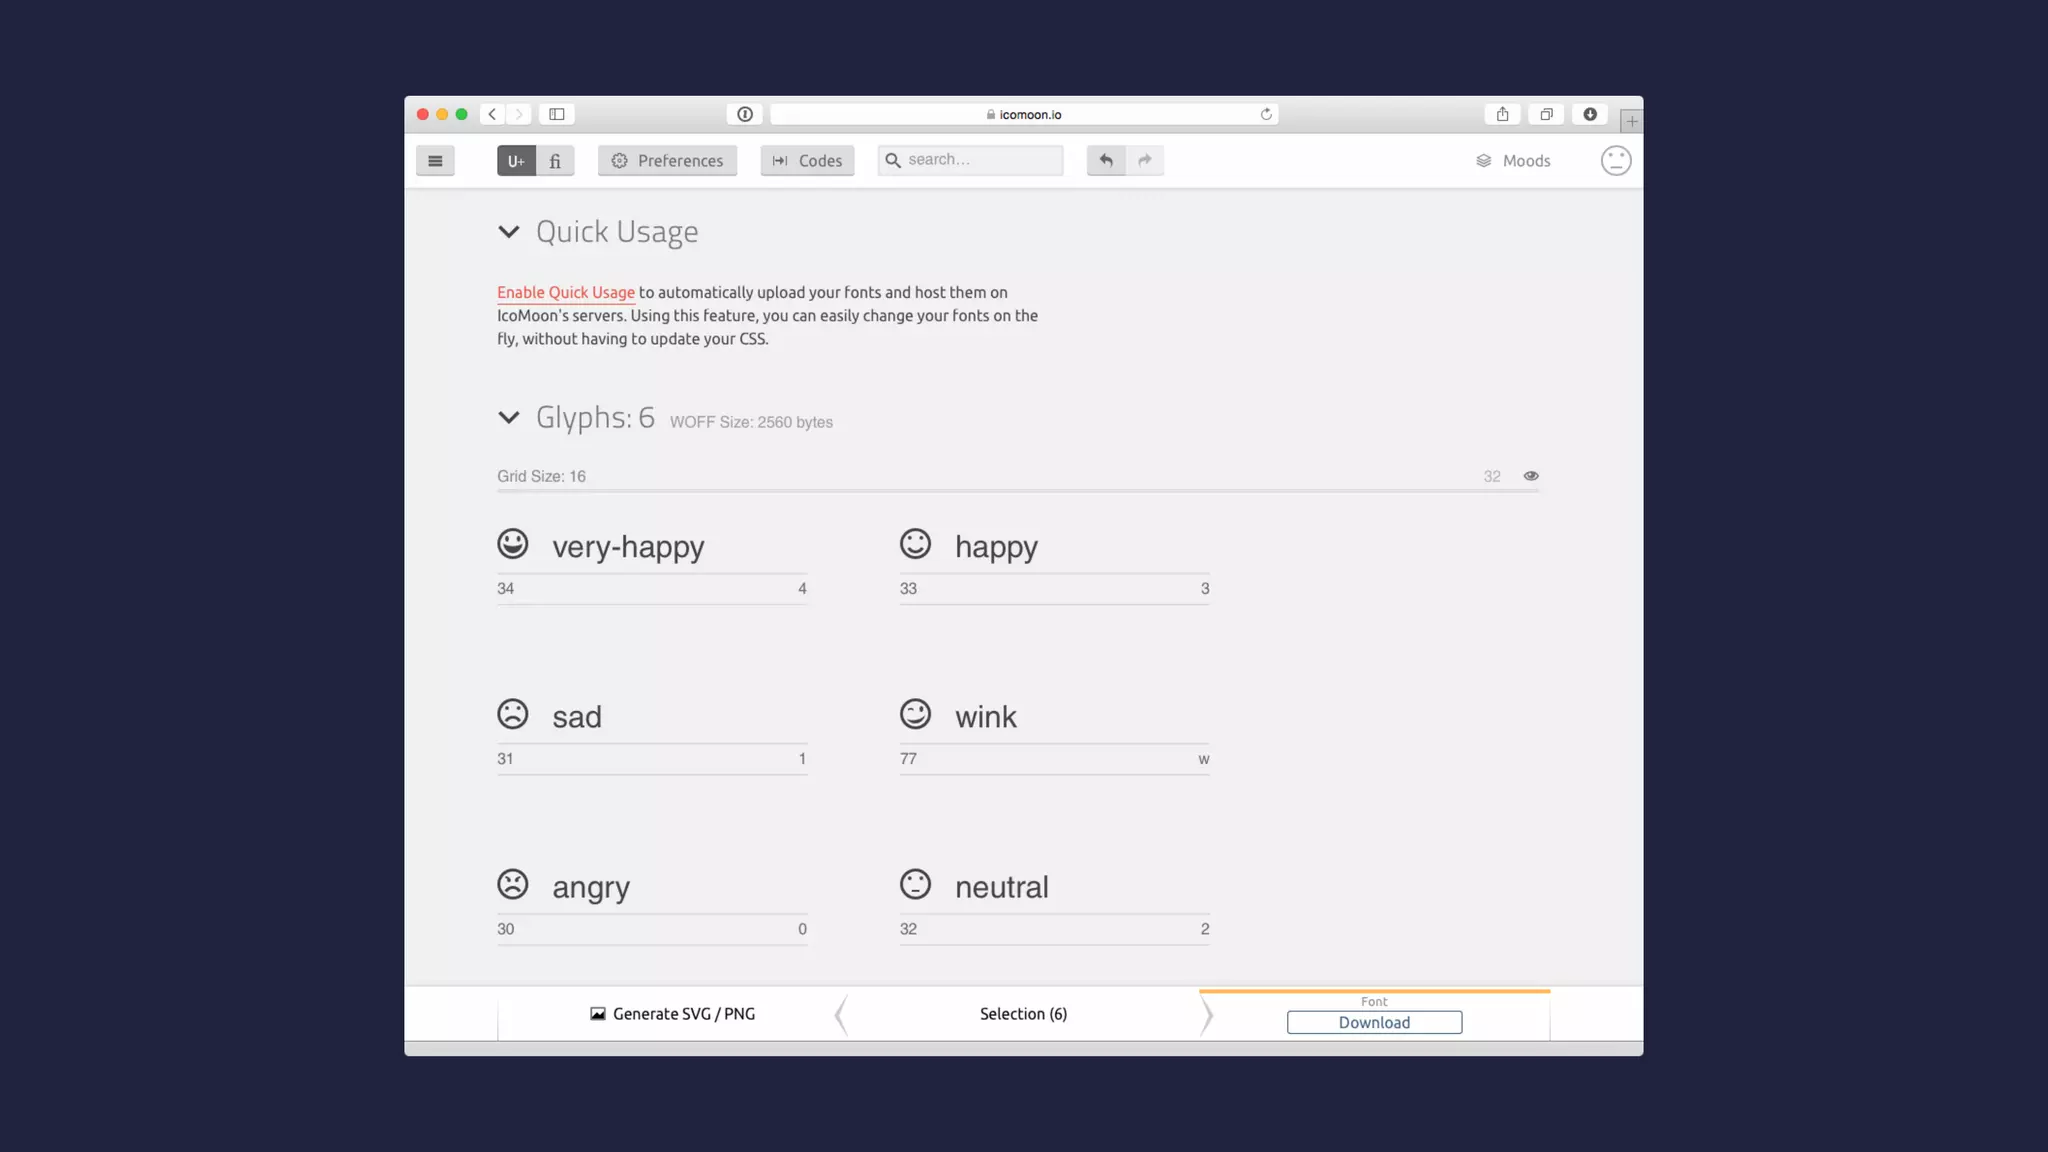Open the Moods project layers icon
2048x1152 pixels.
click(1484, 161)
